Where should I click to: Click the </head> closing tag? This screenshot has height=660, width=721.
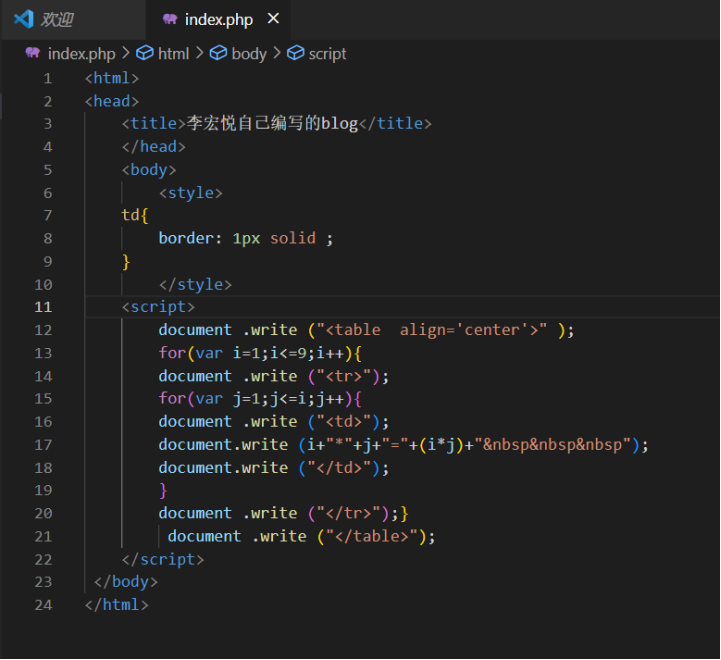tap(154, 147)
